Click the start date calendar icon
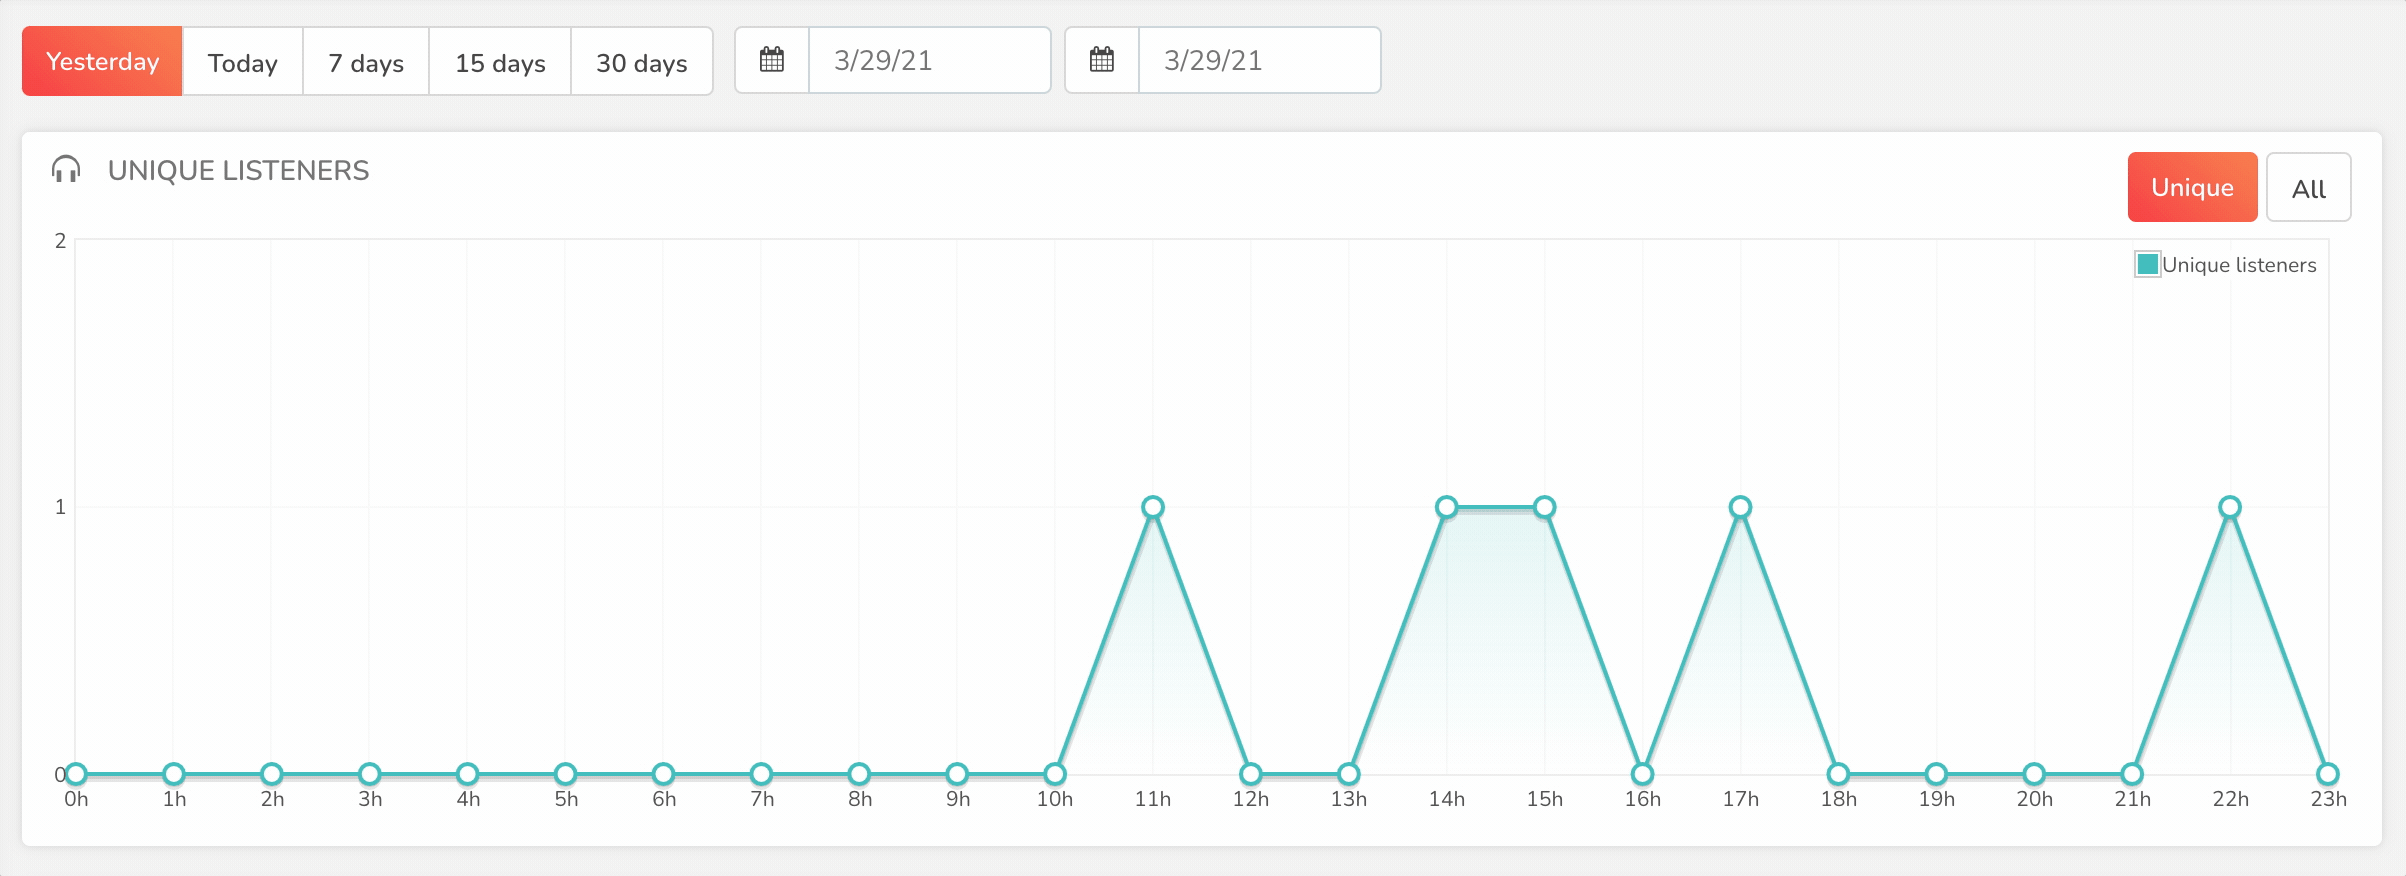 click(771, 60)
